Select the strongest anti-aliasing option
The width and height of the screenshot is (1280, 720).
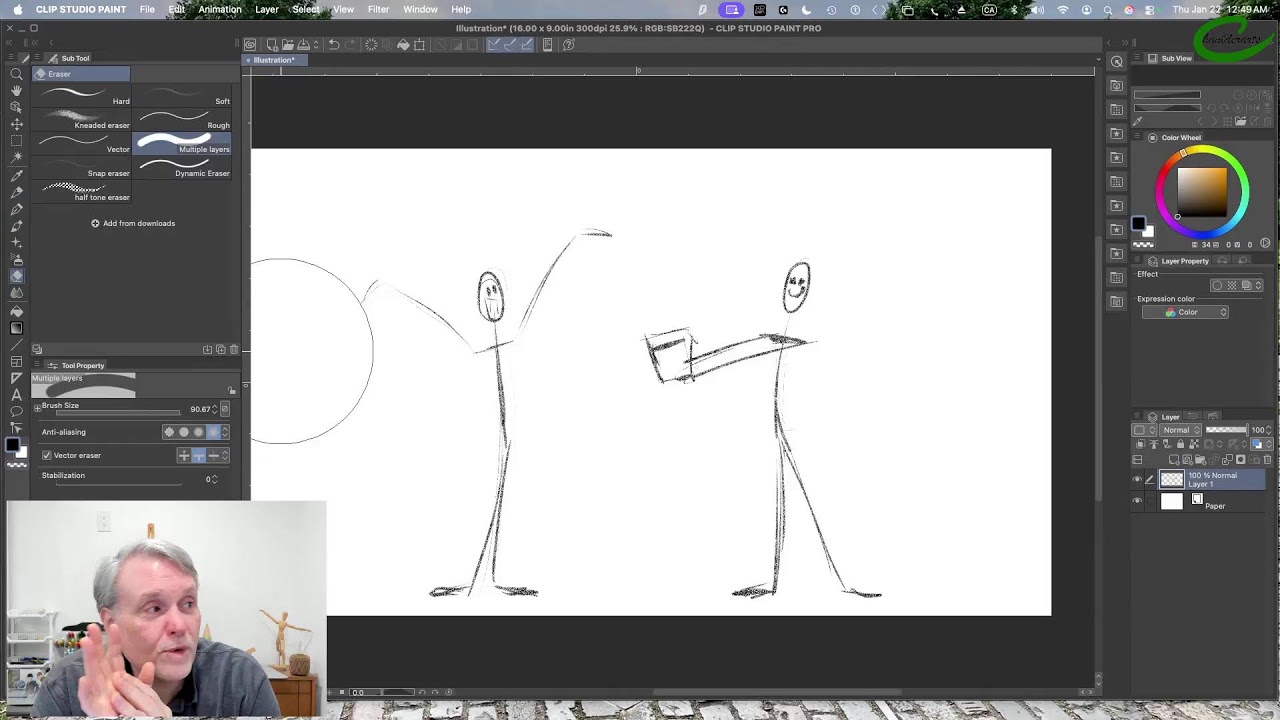pos(213,432)
